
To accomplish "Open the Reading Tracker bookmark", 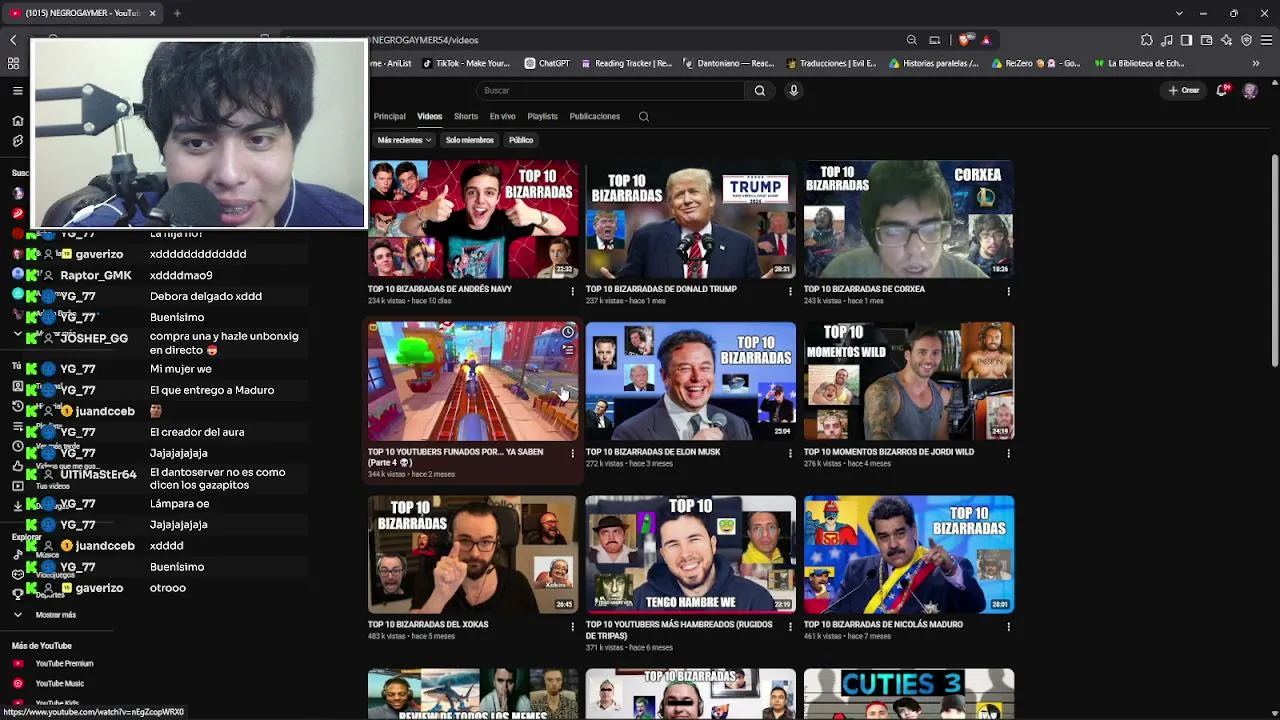I will pyautogui.click(x=626, y=63).
